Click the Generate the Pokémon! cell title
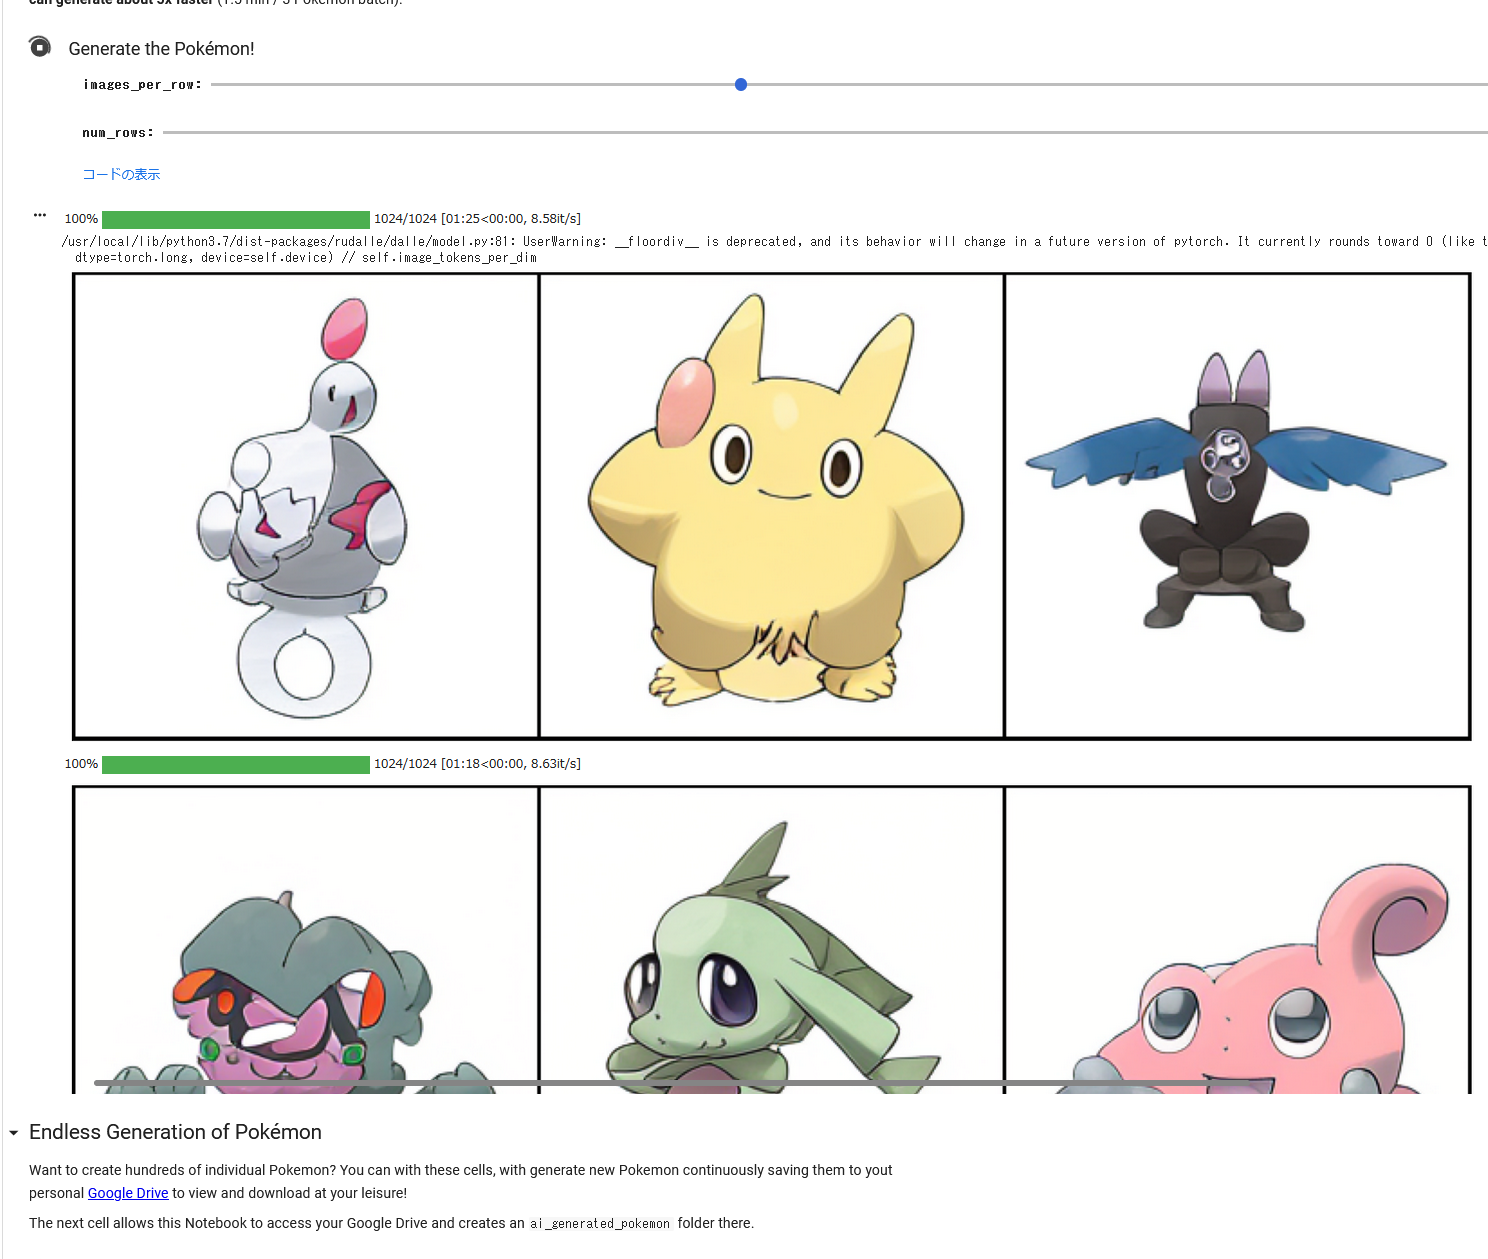 (x=161, y=48)
